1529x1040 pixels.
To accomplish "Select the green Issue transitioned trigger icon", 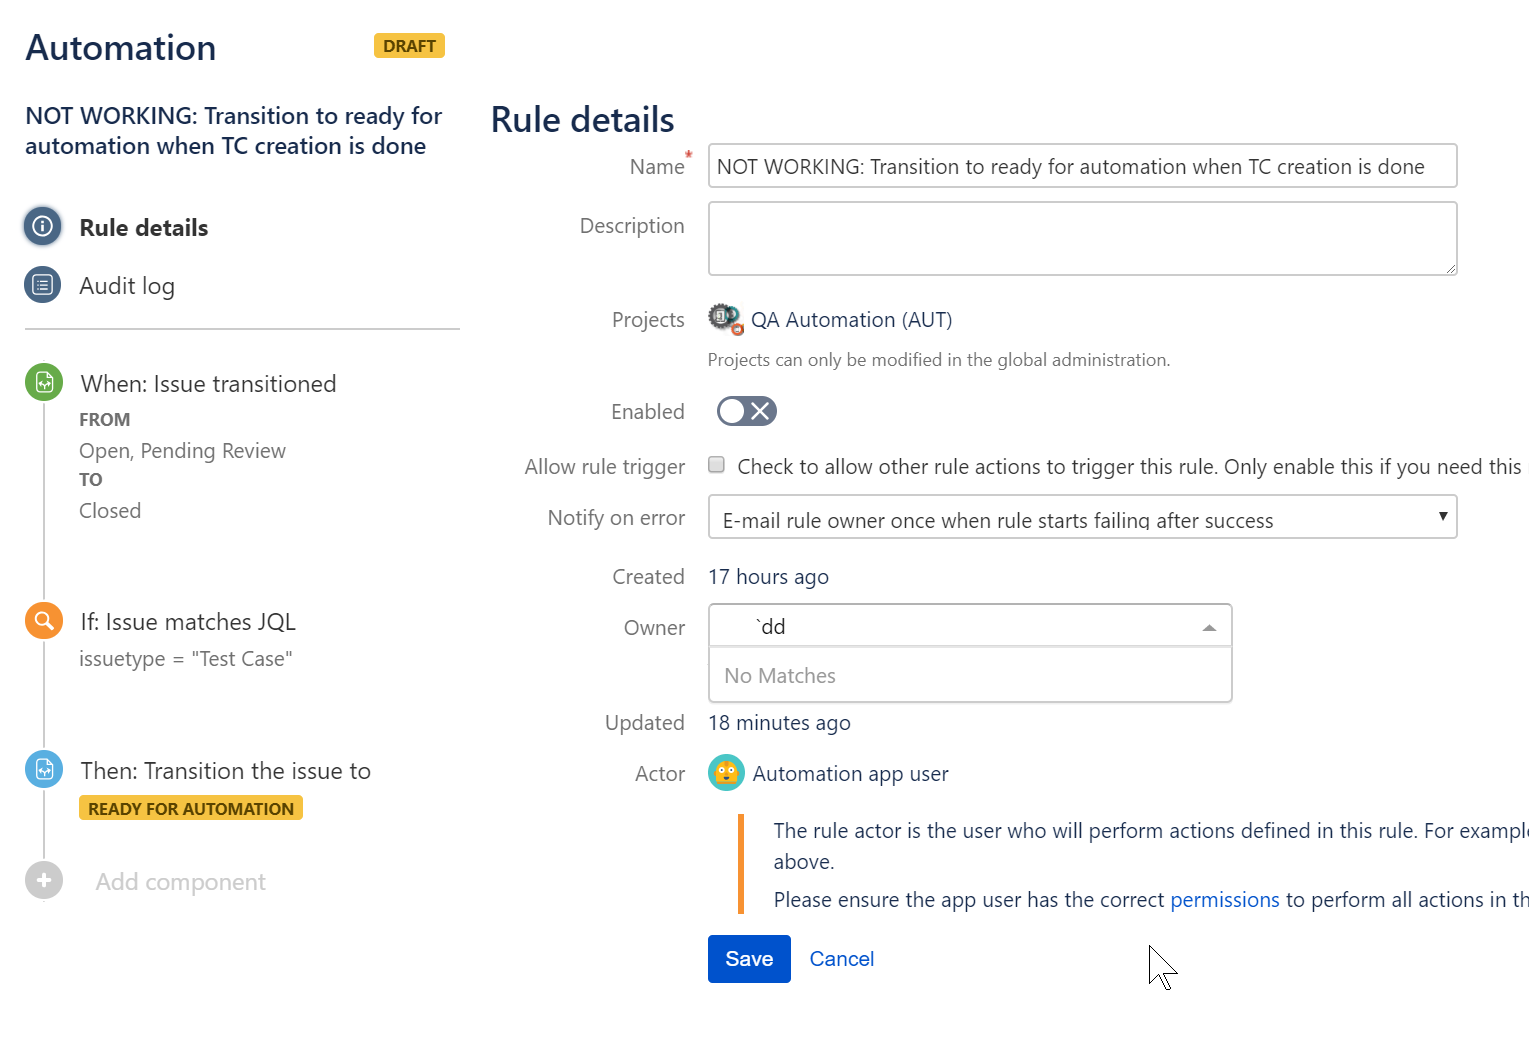I will [44, 382].
